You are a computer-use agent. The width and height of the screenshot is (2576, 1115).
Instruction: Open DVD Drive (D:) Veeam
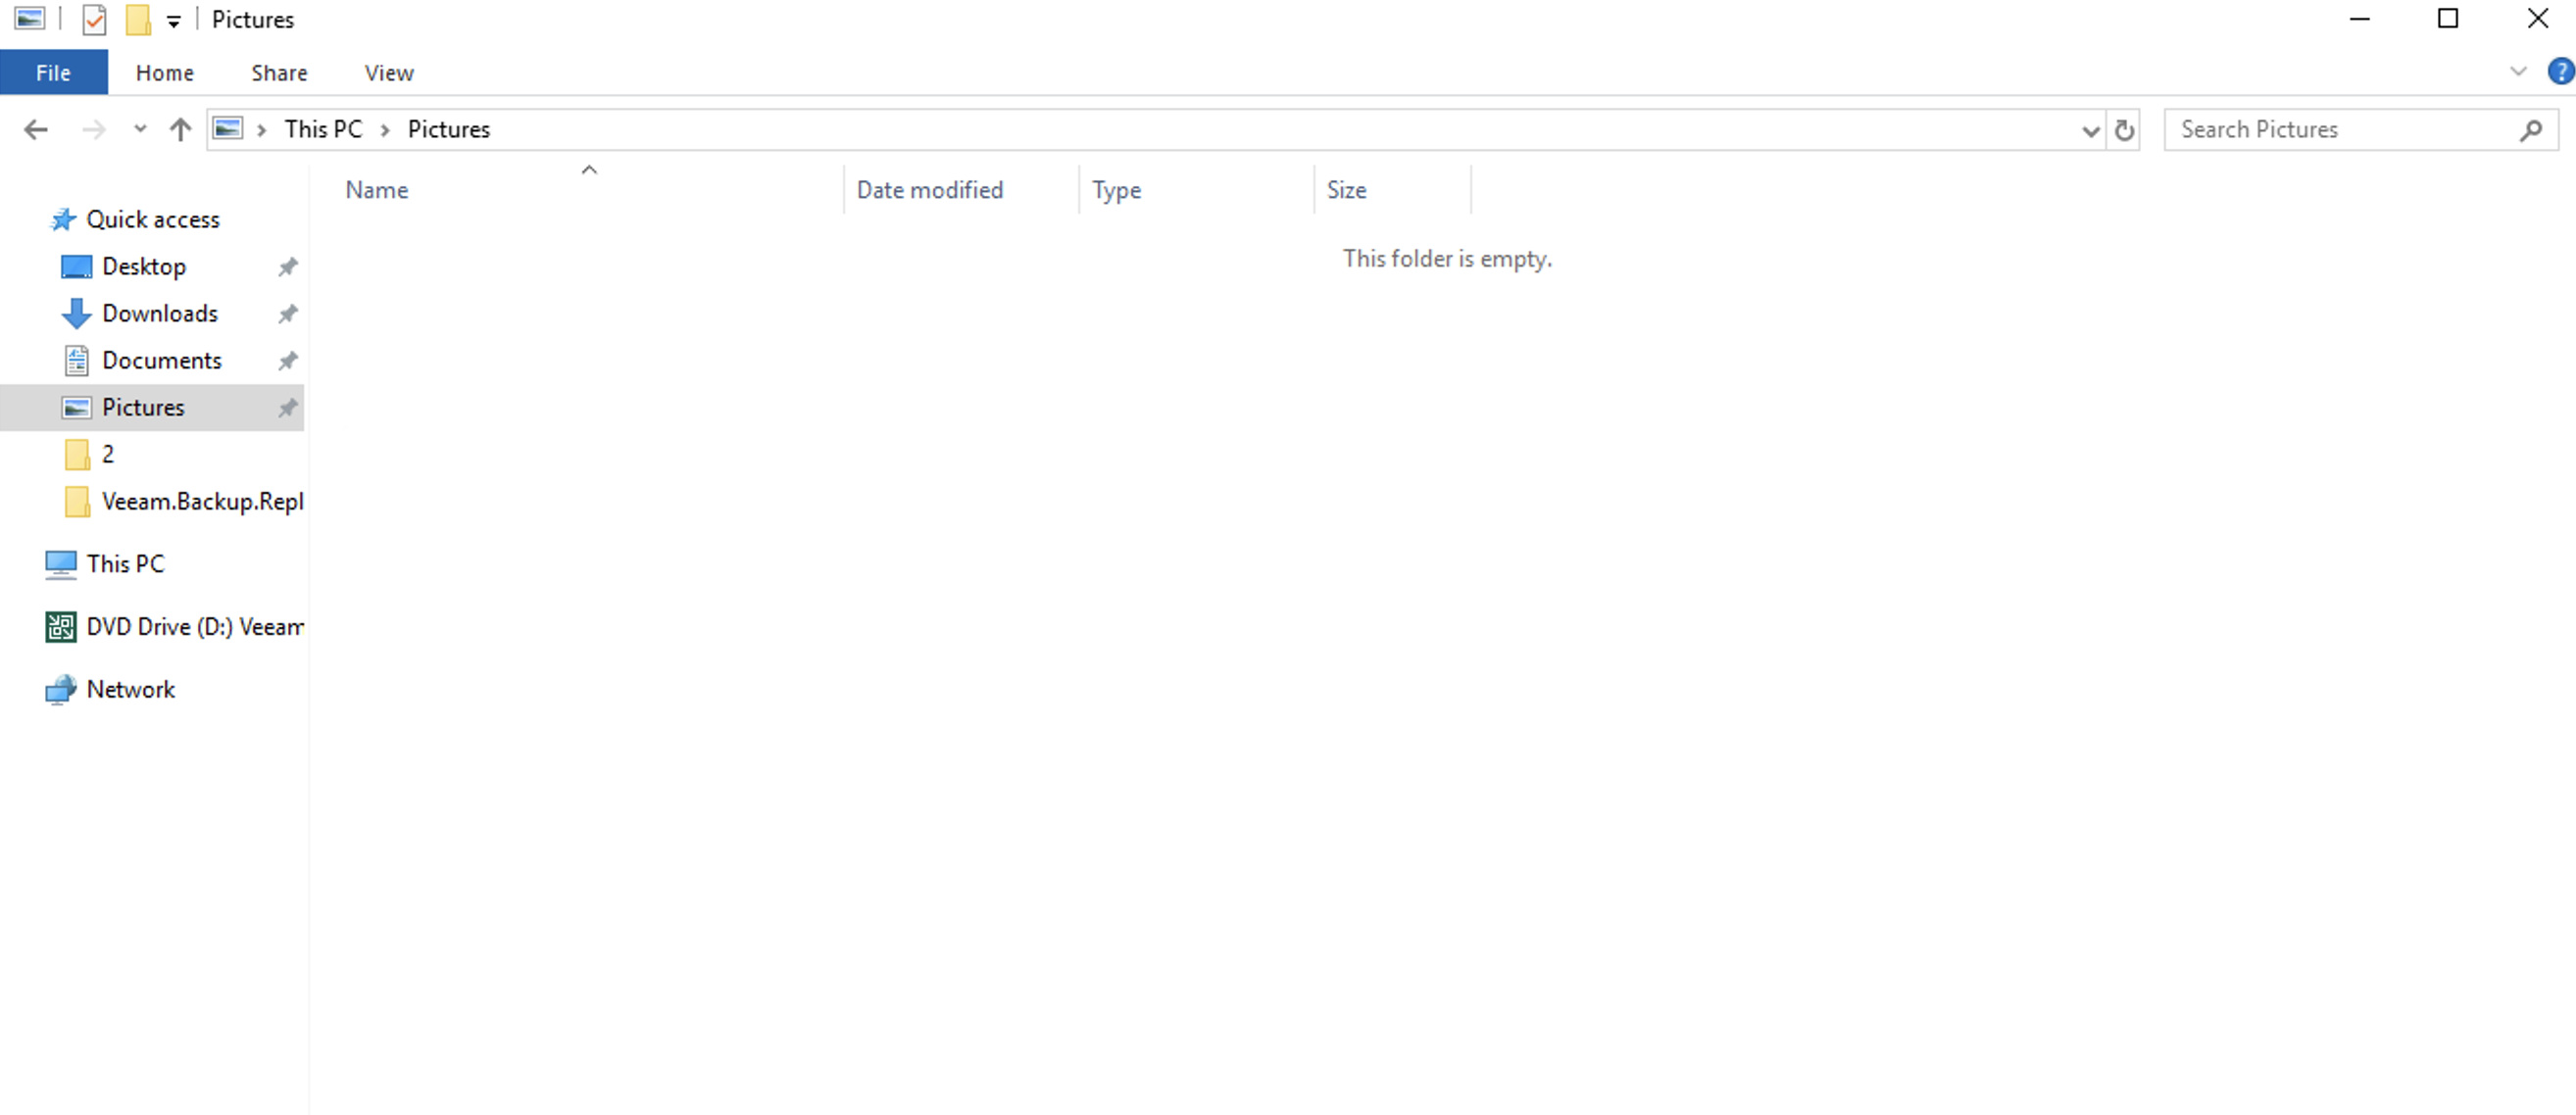pos(194,627)
